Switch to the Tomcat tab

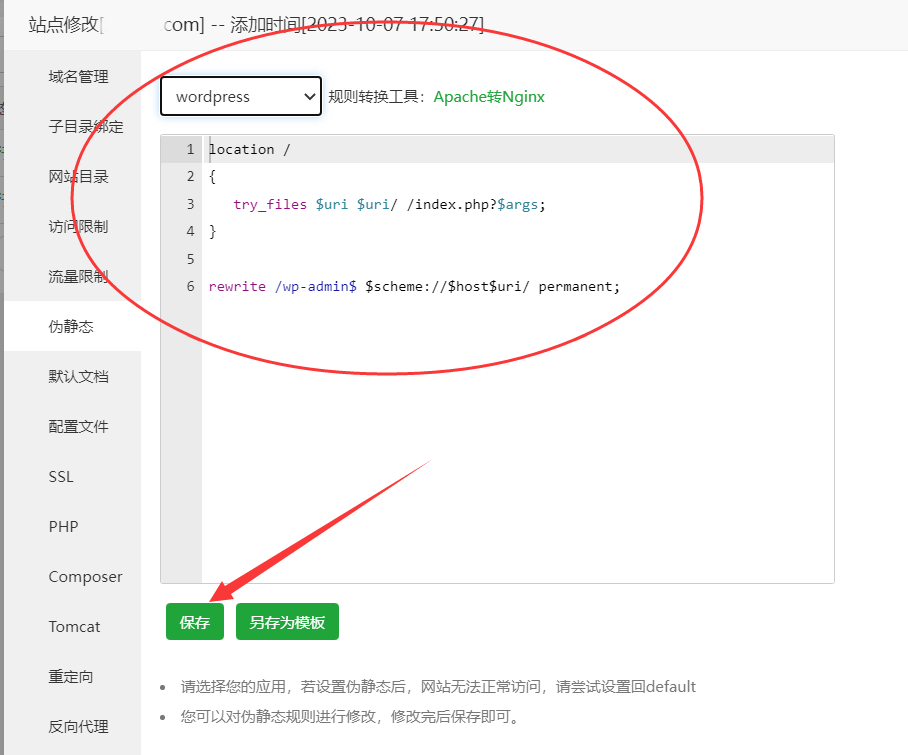point(74,627)
